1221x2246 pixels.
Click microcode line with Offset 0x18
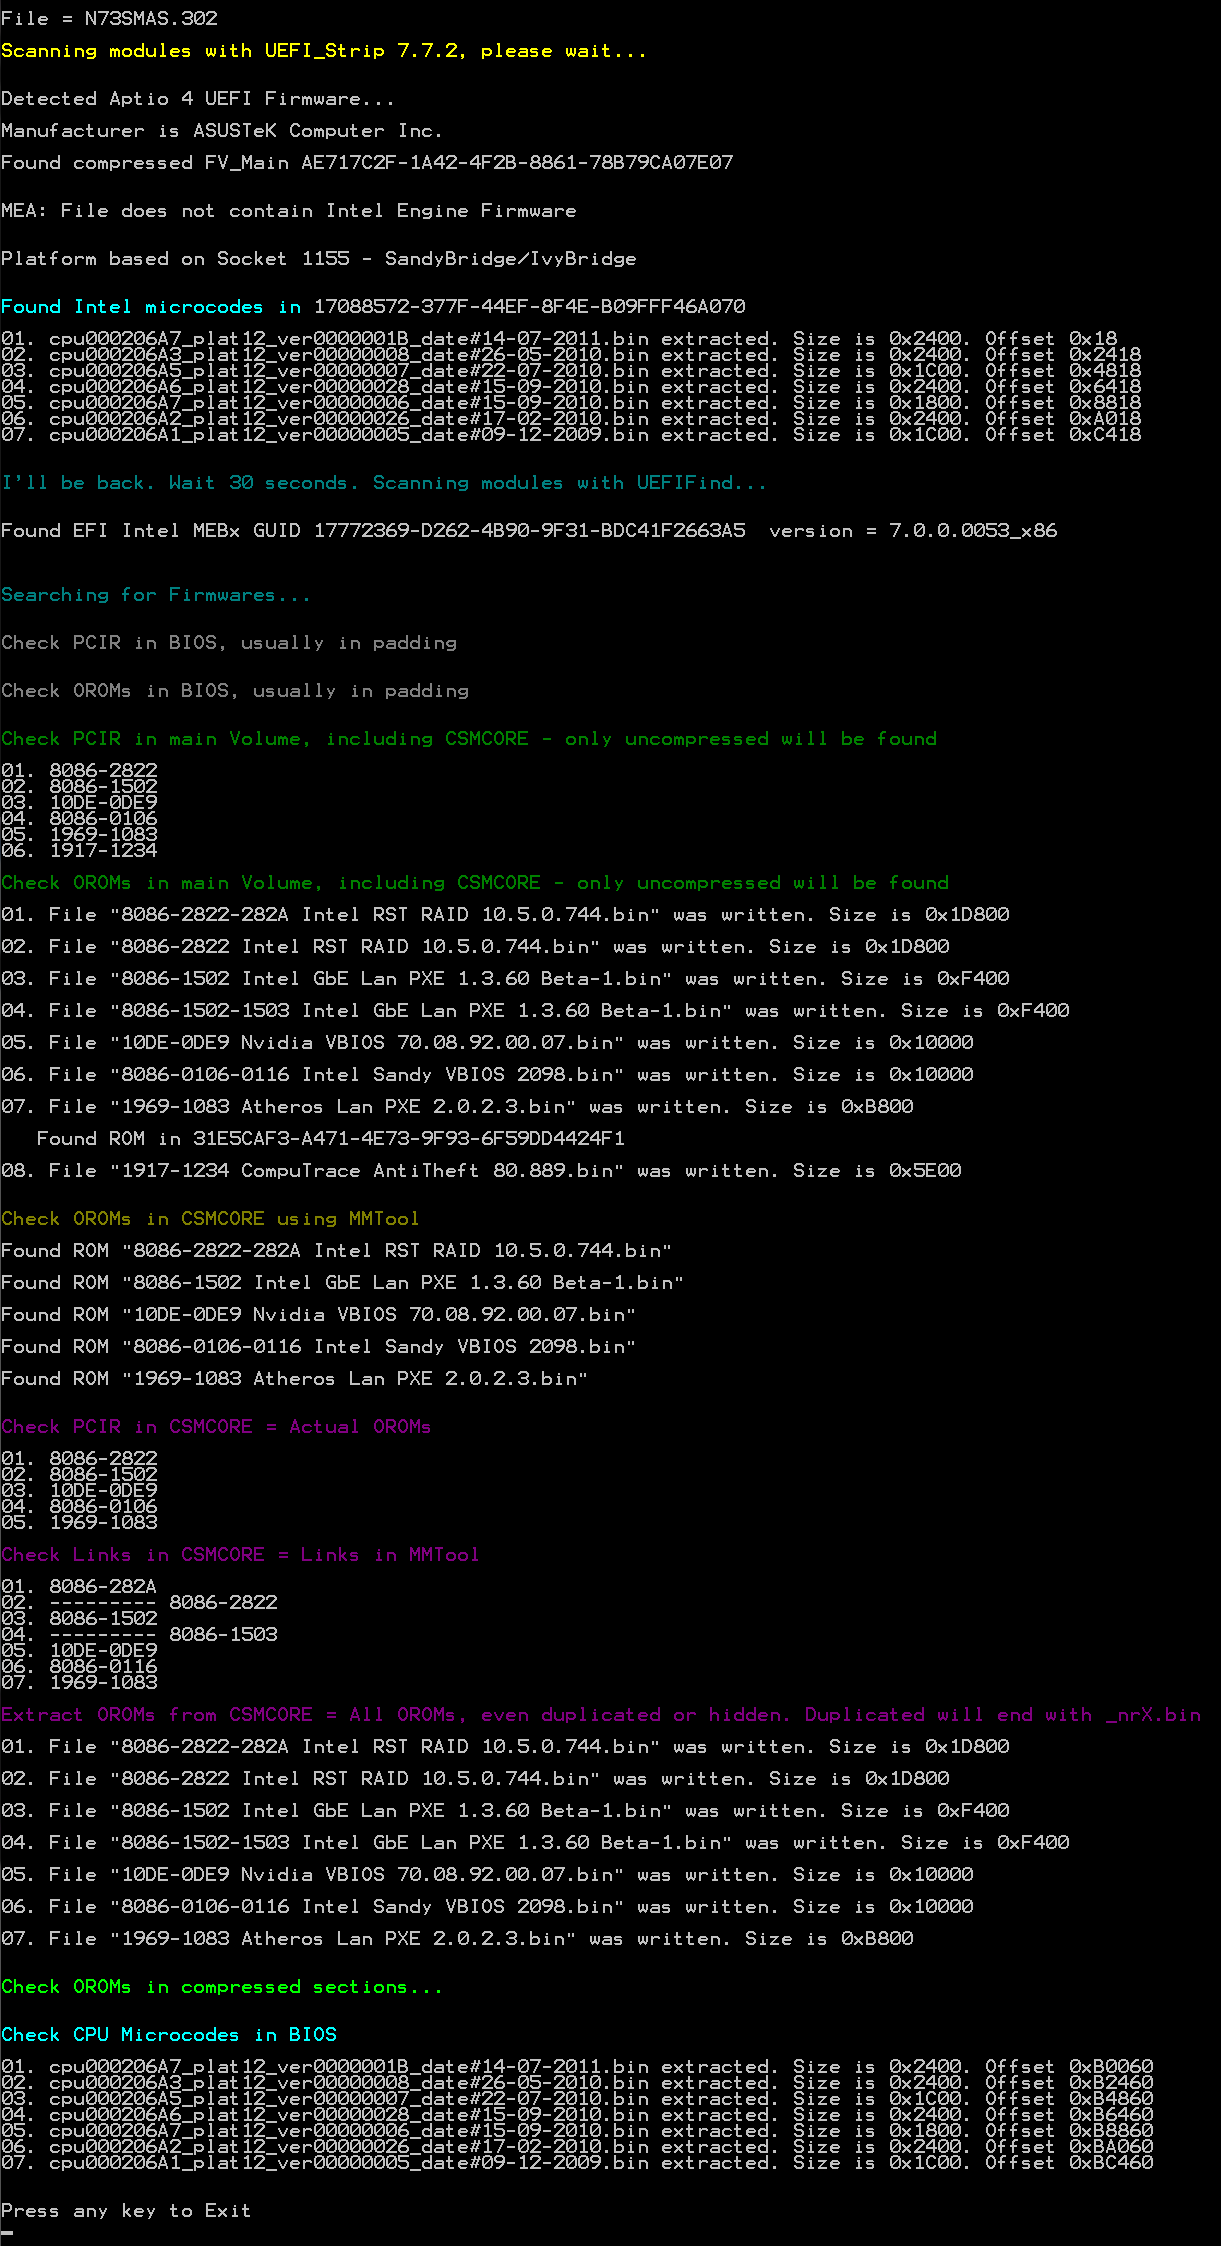559,339
